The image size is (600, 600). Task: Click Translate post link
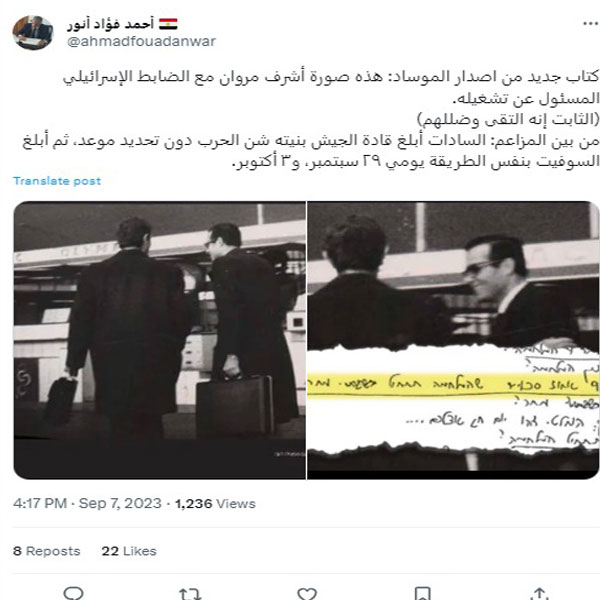click(x=57, y=181)
